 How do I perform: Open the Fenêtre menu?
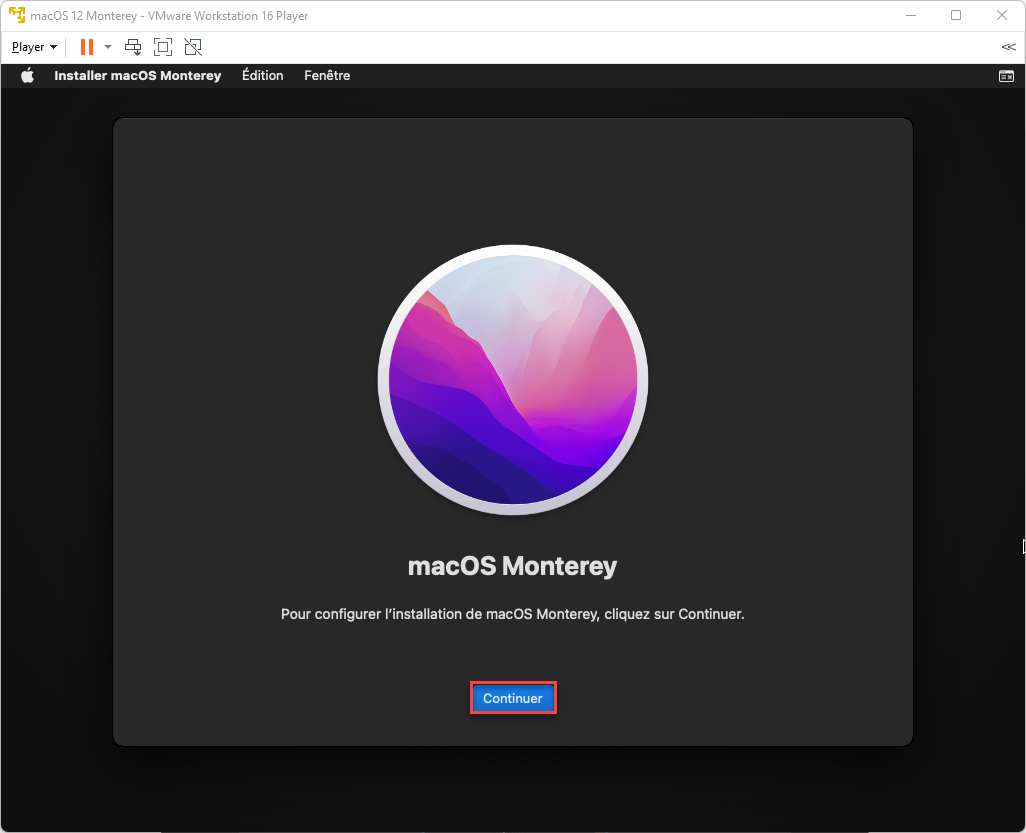327,76
